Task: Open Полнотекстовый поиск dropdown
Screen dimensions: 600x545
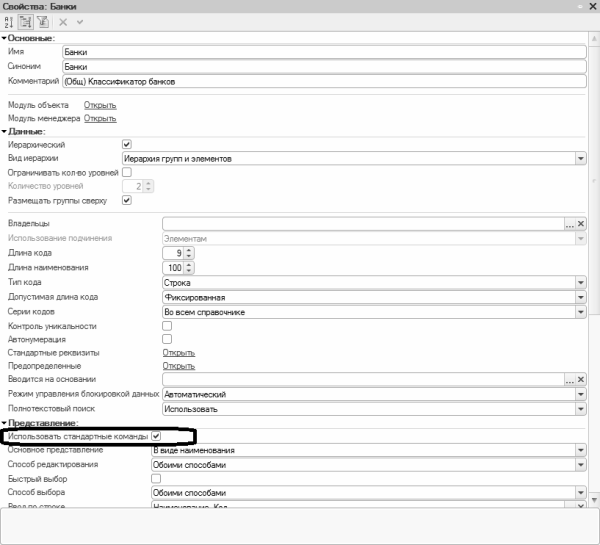Action: (580, 408)
